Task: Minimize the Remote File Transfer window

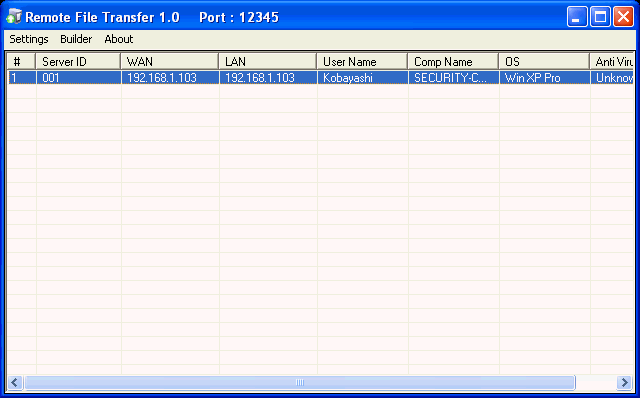Action: (x=577, y=17)
